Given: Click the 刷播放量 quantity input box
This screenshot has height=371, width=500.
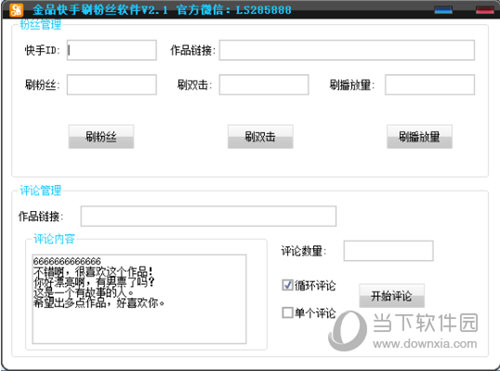Looking at the screenshot, I should (x=430, y=85).
